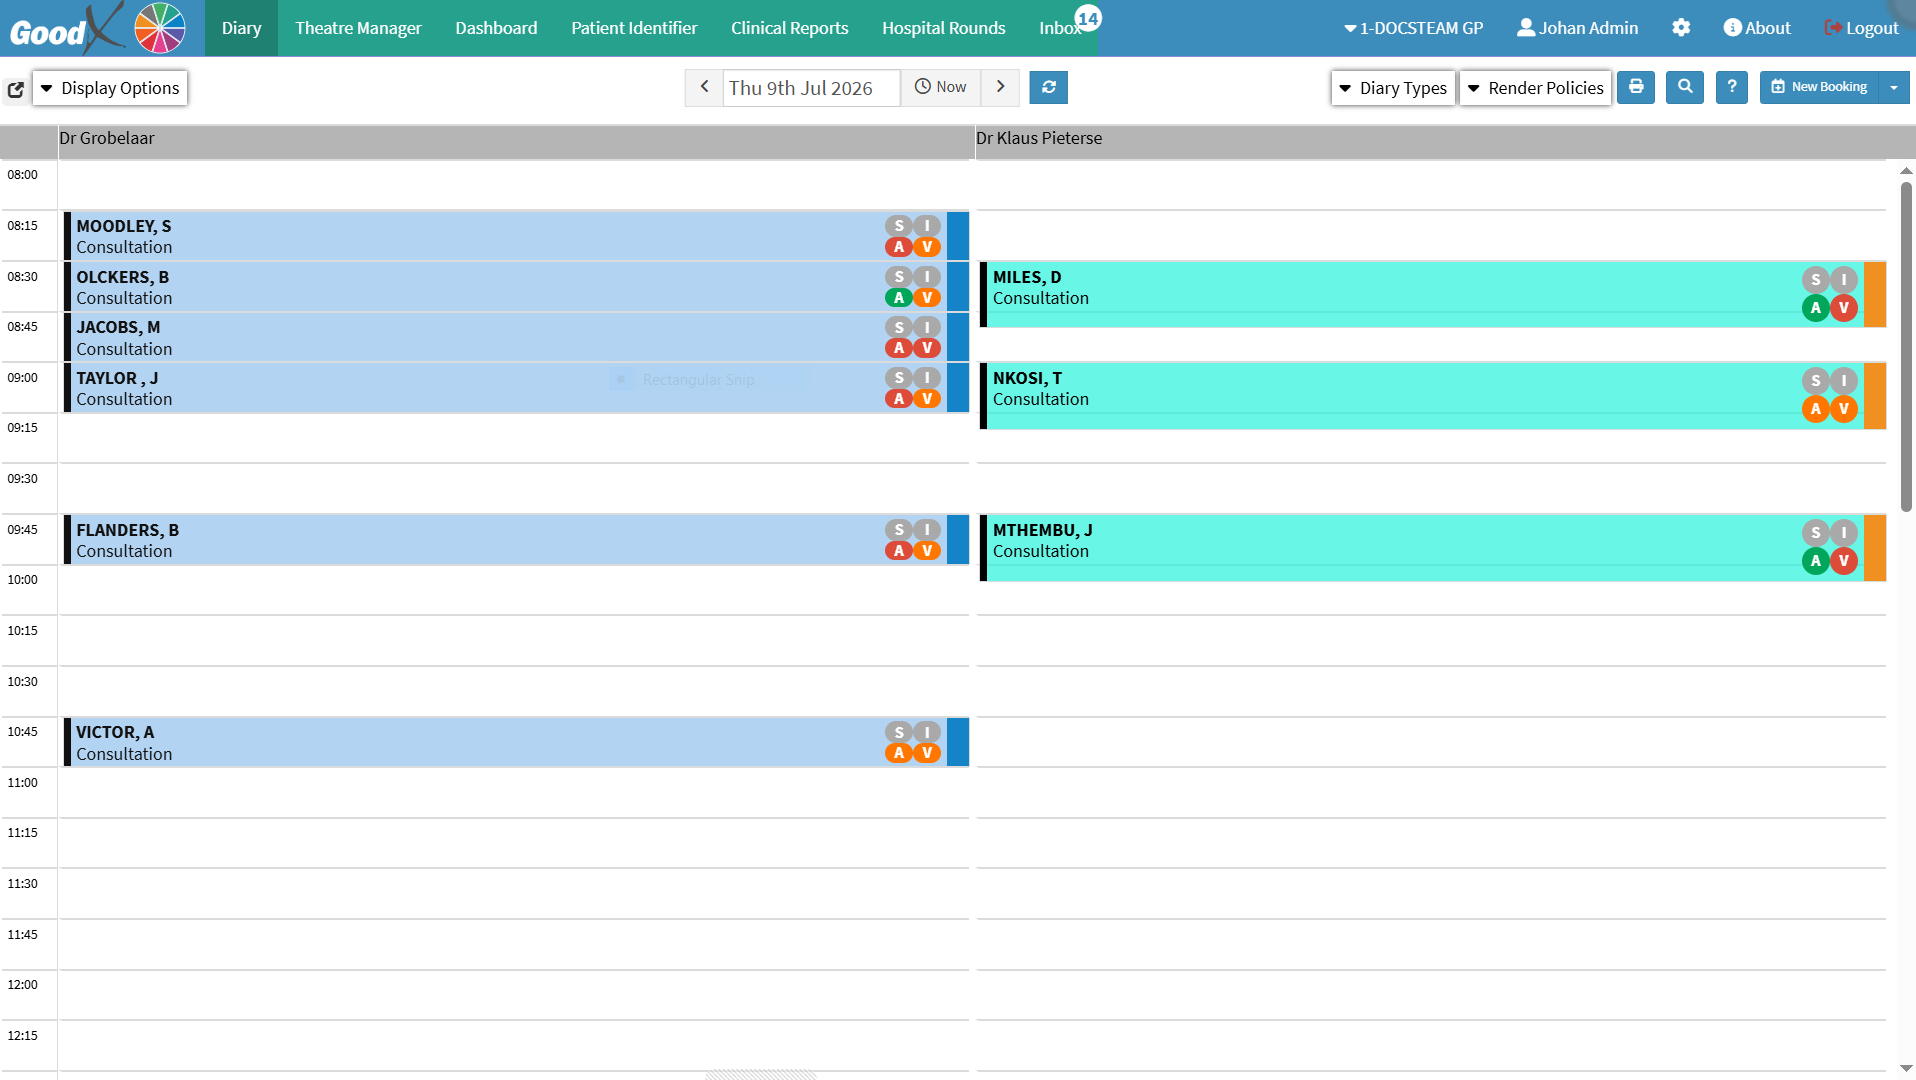The width and height of the screenshot is (1916, 1080).
Task: Click A status badge for VICTOR, A
Action: pyautogui.click(x=899, y=753)
